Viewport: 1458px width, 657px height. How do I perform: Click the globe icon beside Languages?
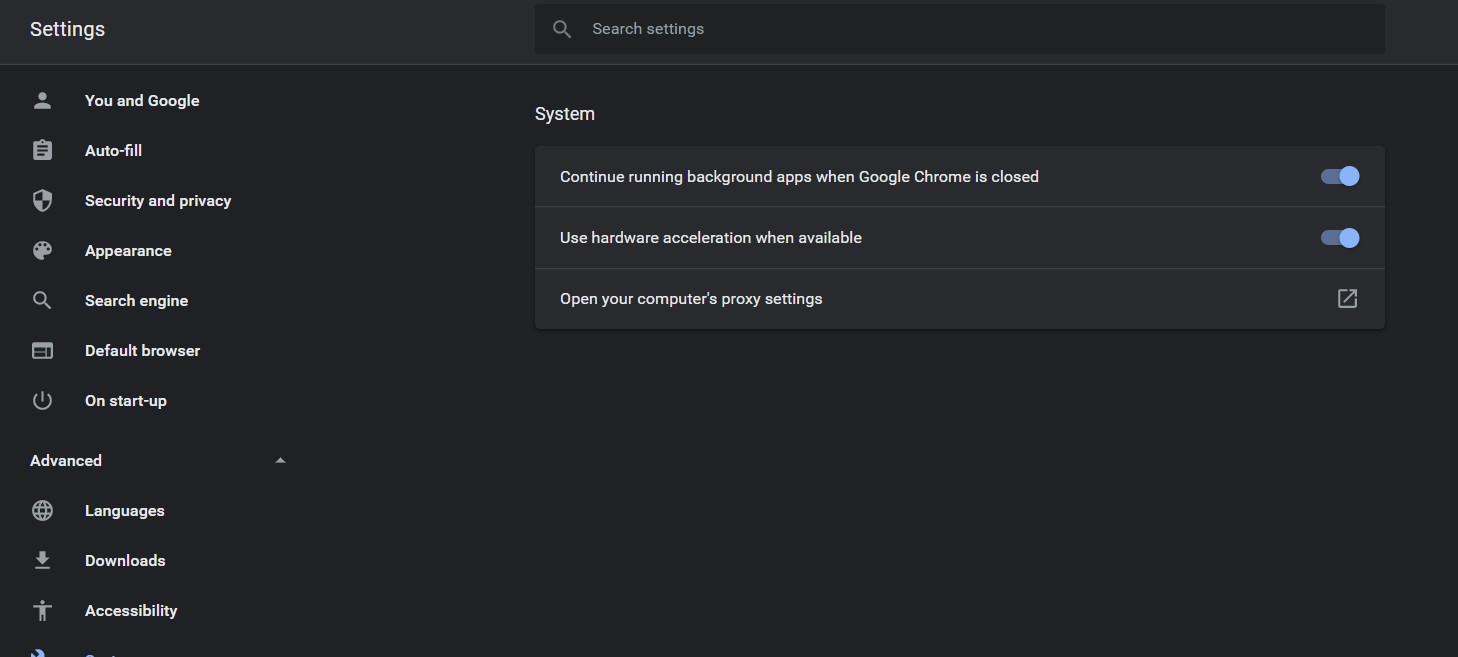tap(42, 511)
